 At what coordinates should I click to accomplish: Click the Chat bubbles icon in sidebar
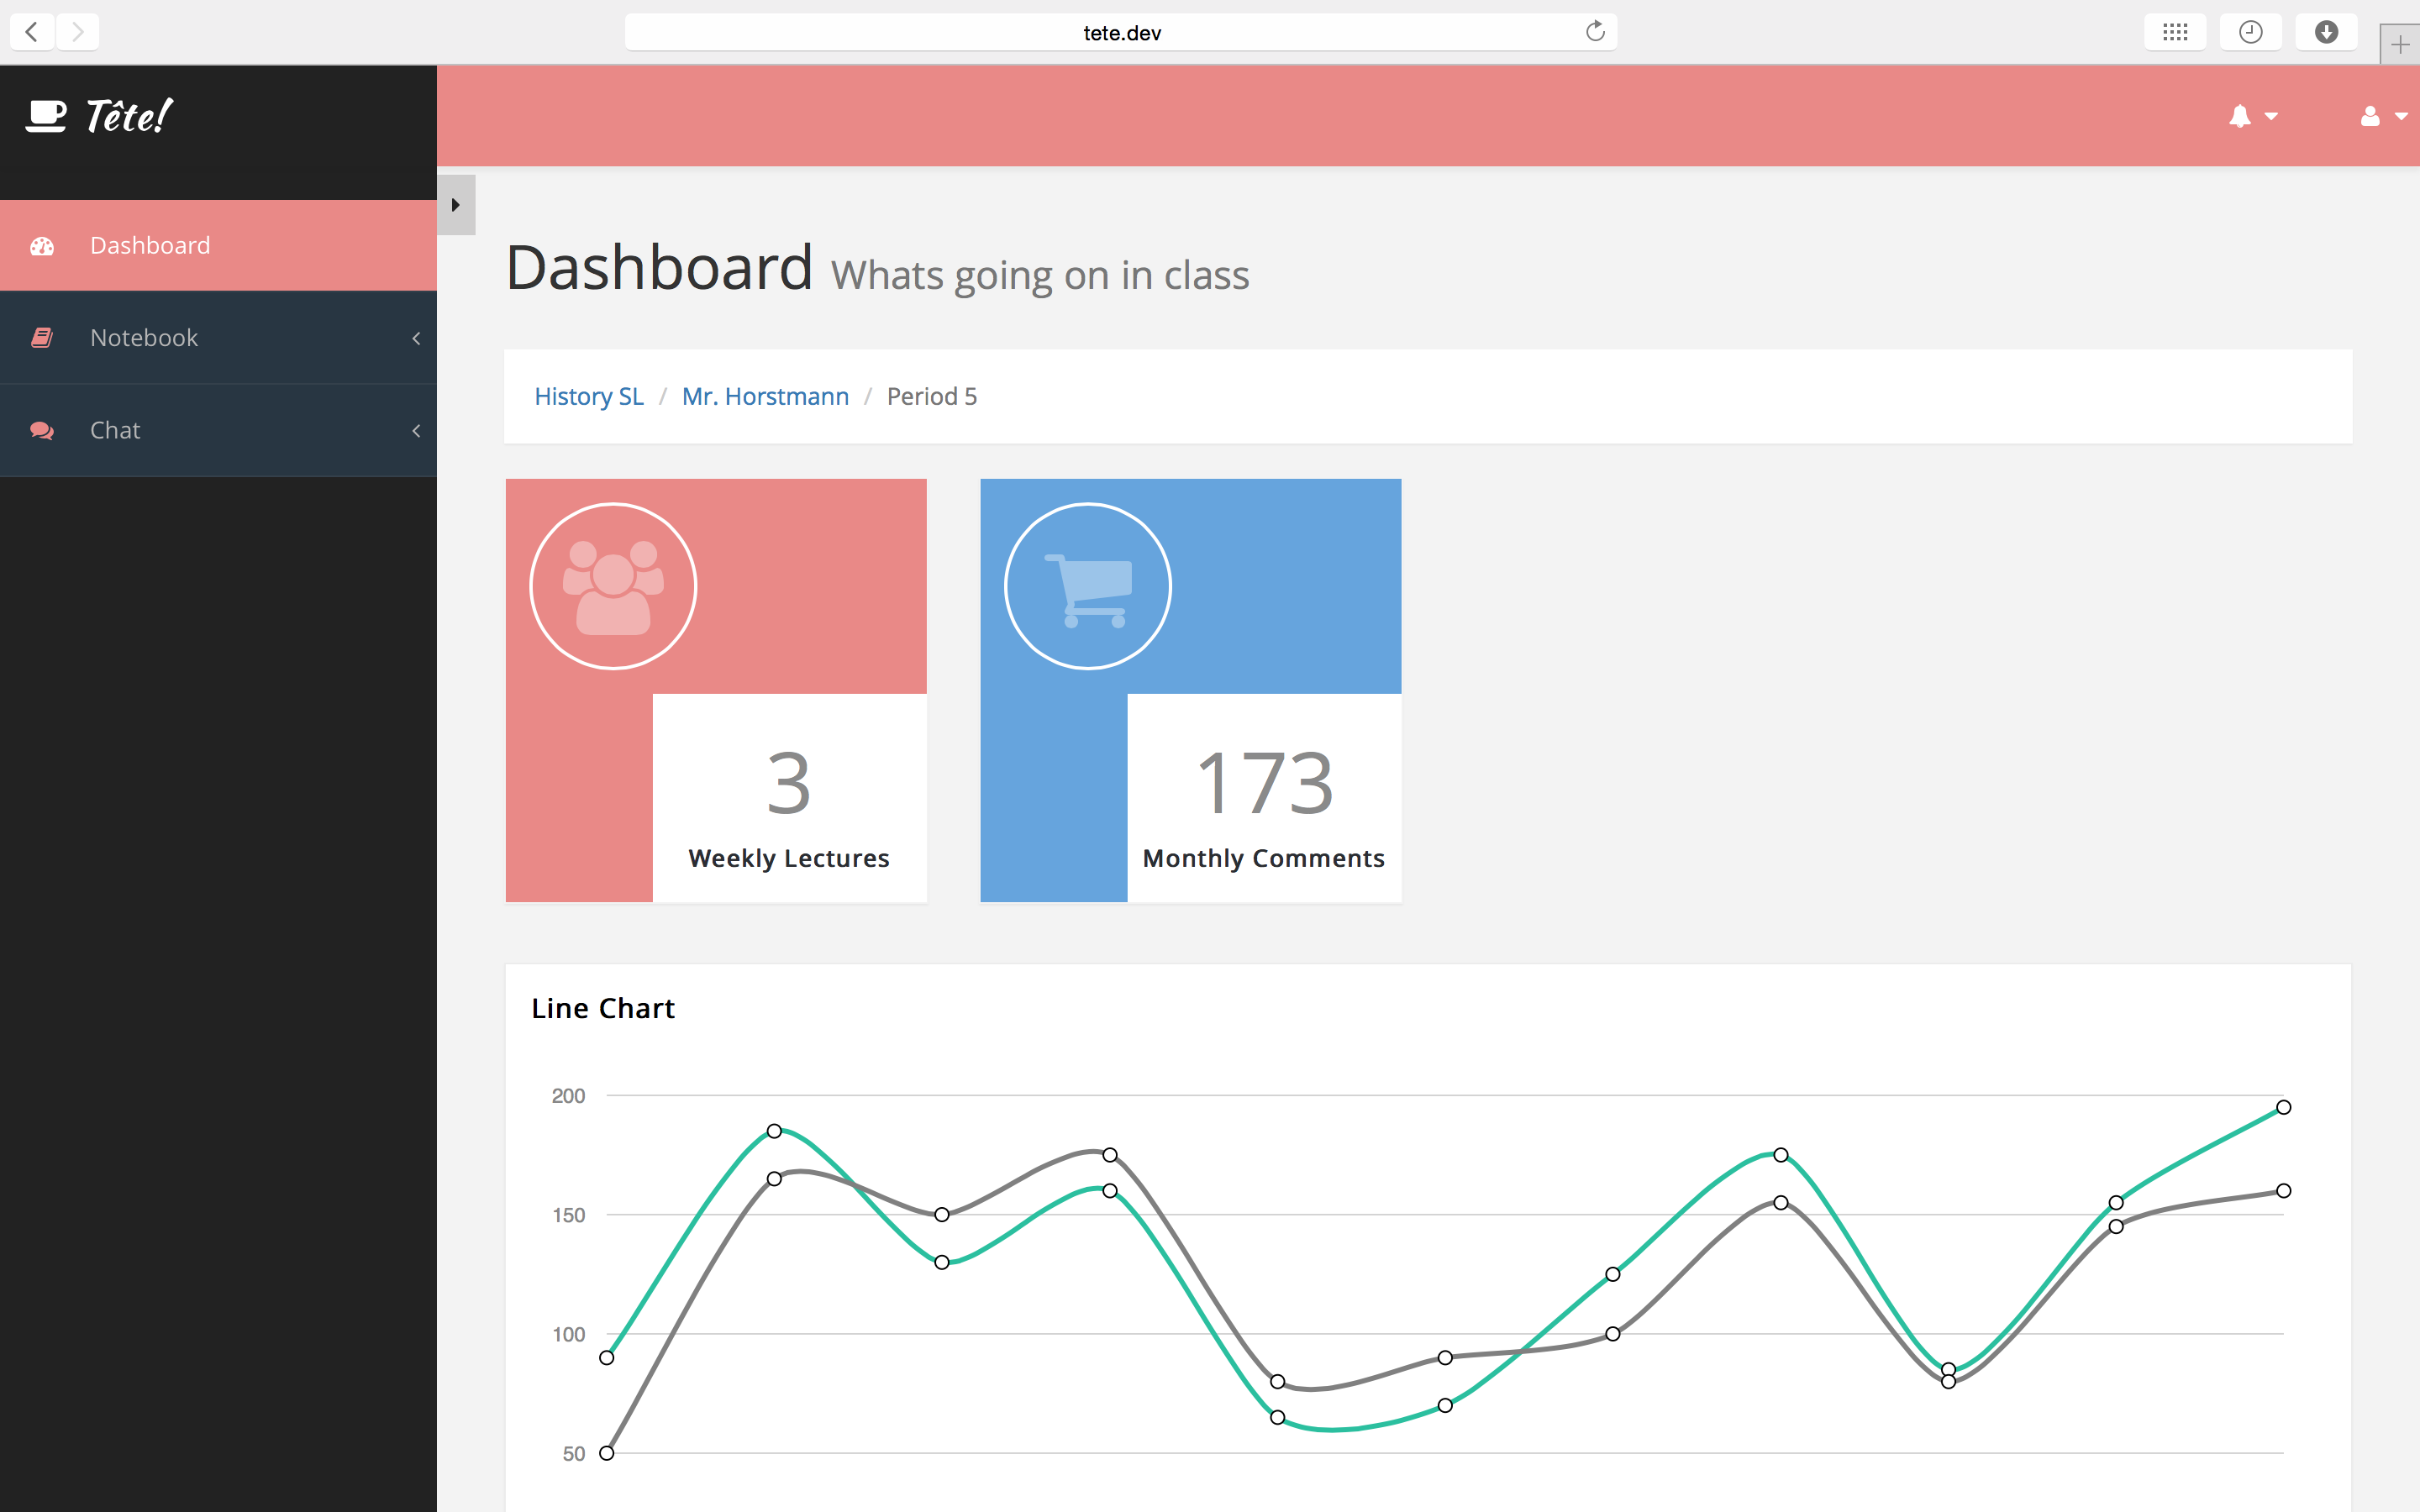42,430
